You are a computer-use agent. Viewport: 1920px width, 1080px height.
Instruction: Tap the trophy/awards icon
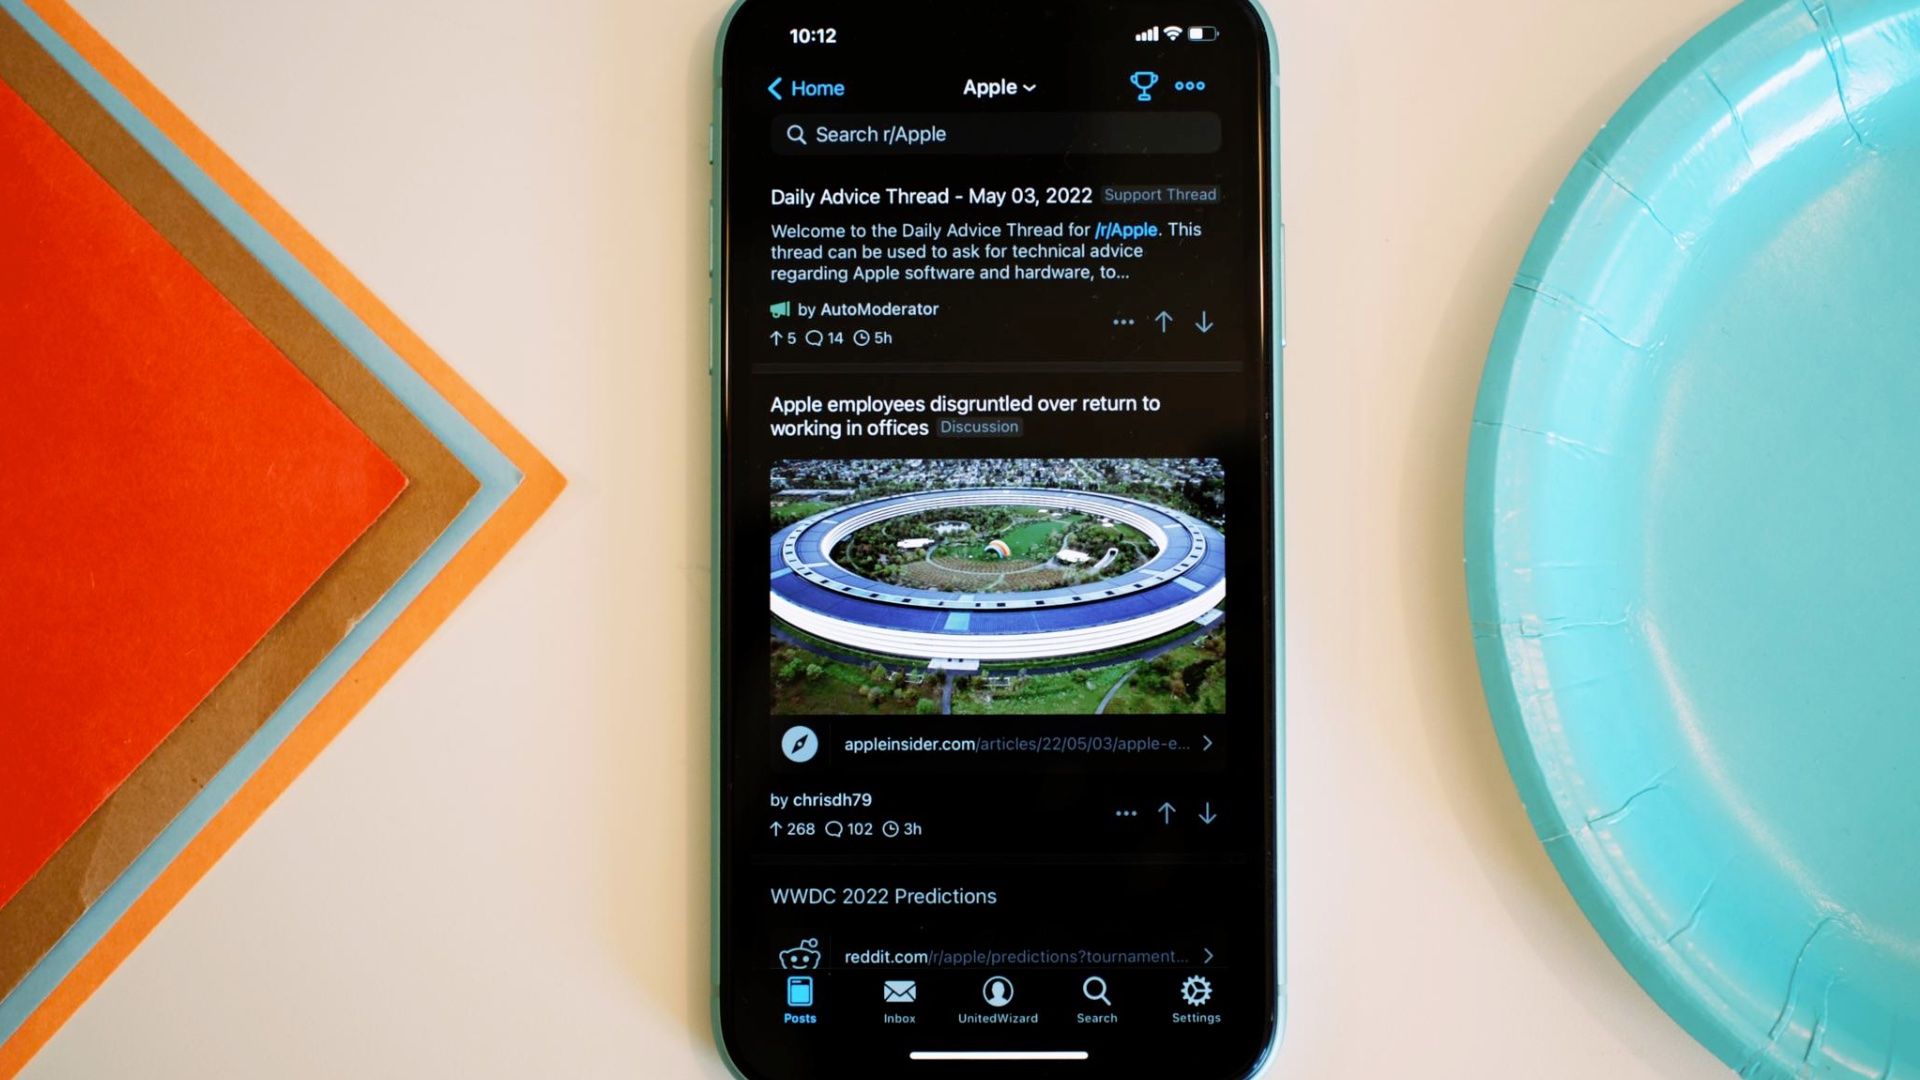click(1142, 84)
